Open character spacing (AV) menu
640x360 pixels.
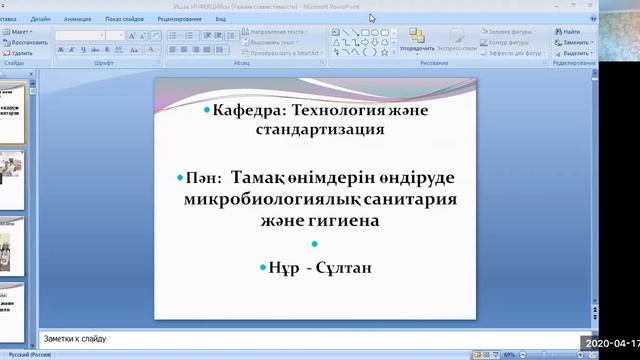click(119, 50)
